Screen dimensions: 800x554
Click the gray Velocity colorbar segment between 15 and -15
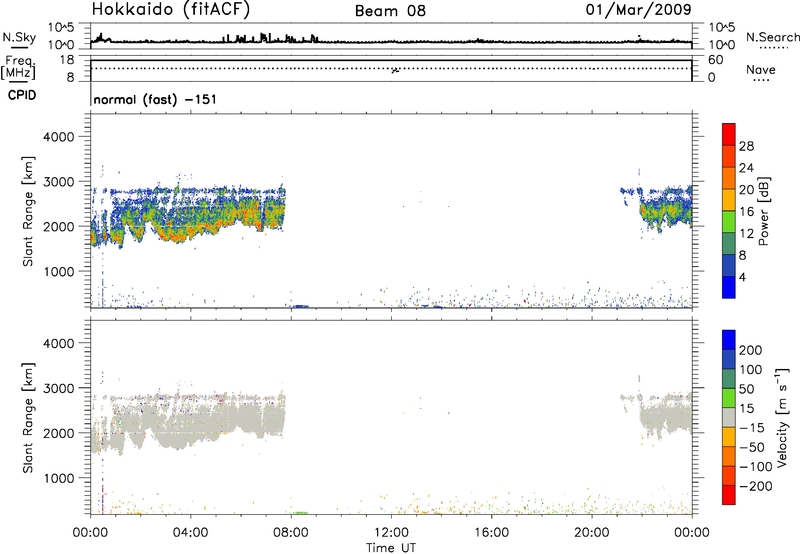(729, 417)
